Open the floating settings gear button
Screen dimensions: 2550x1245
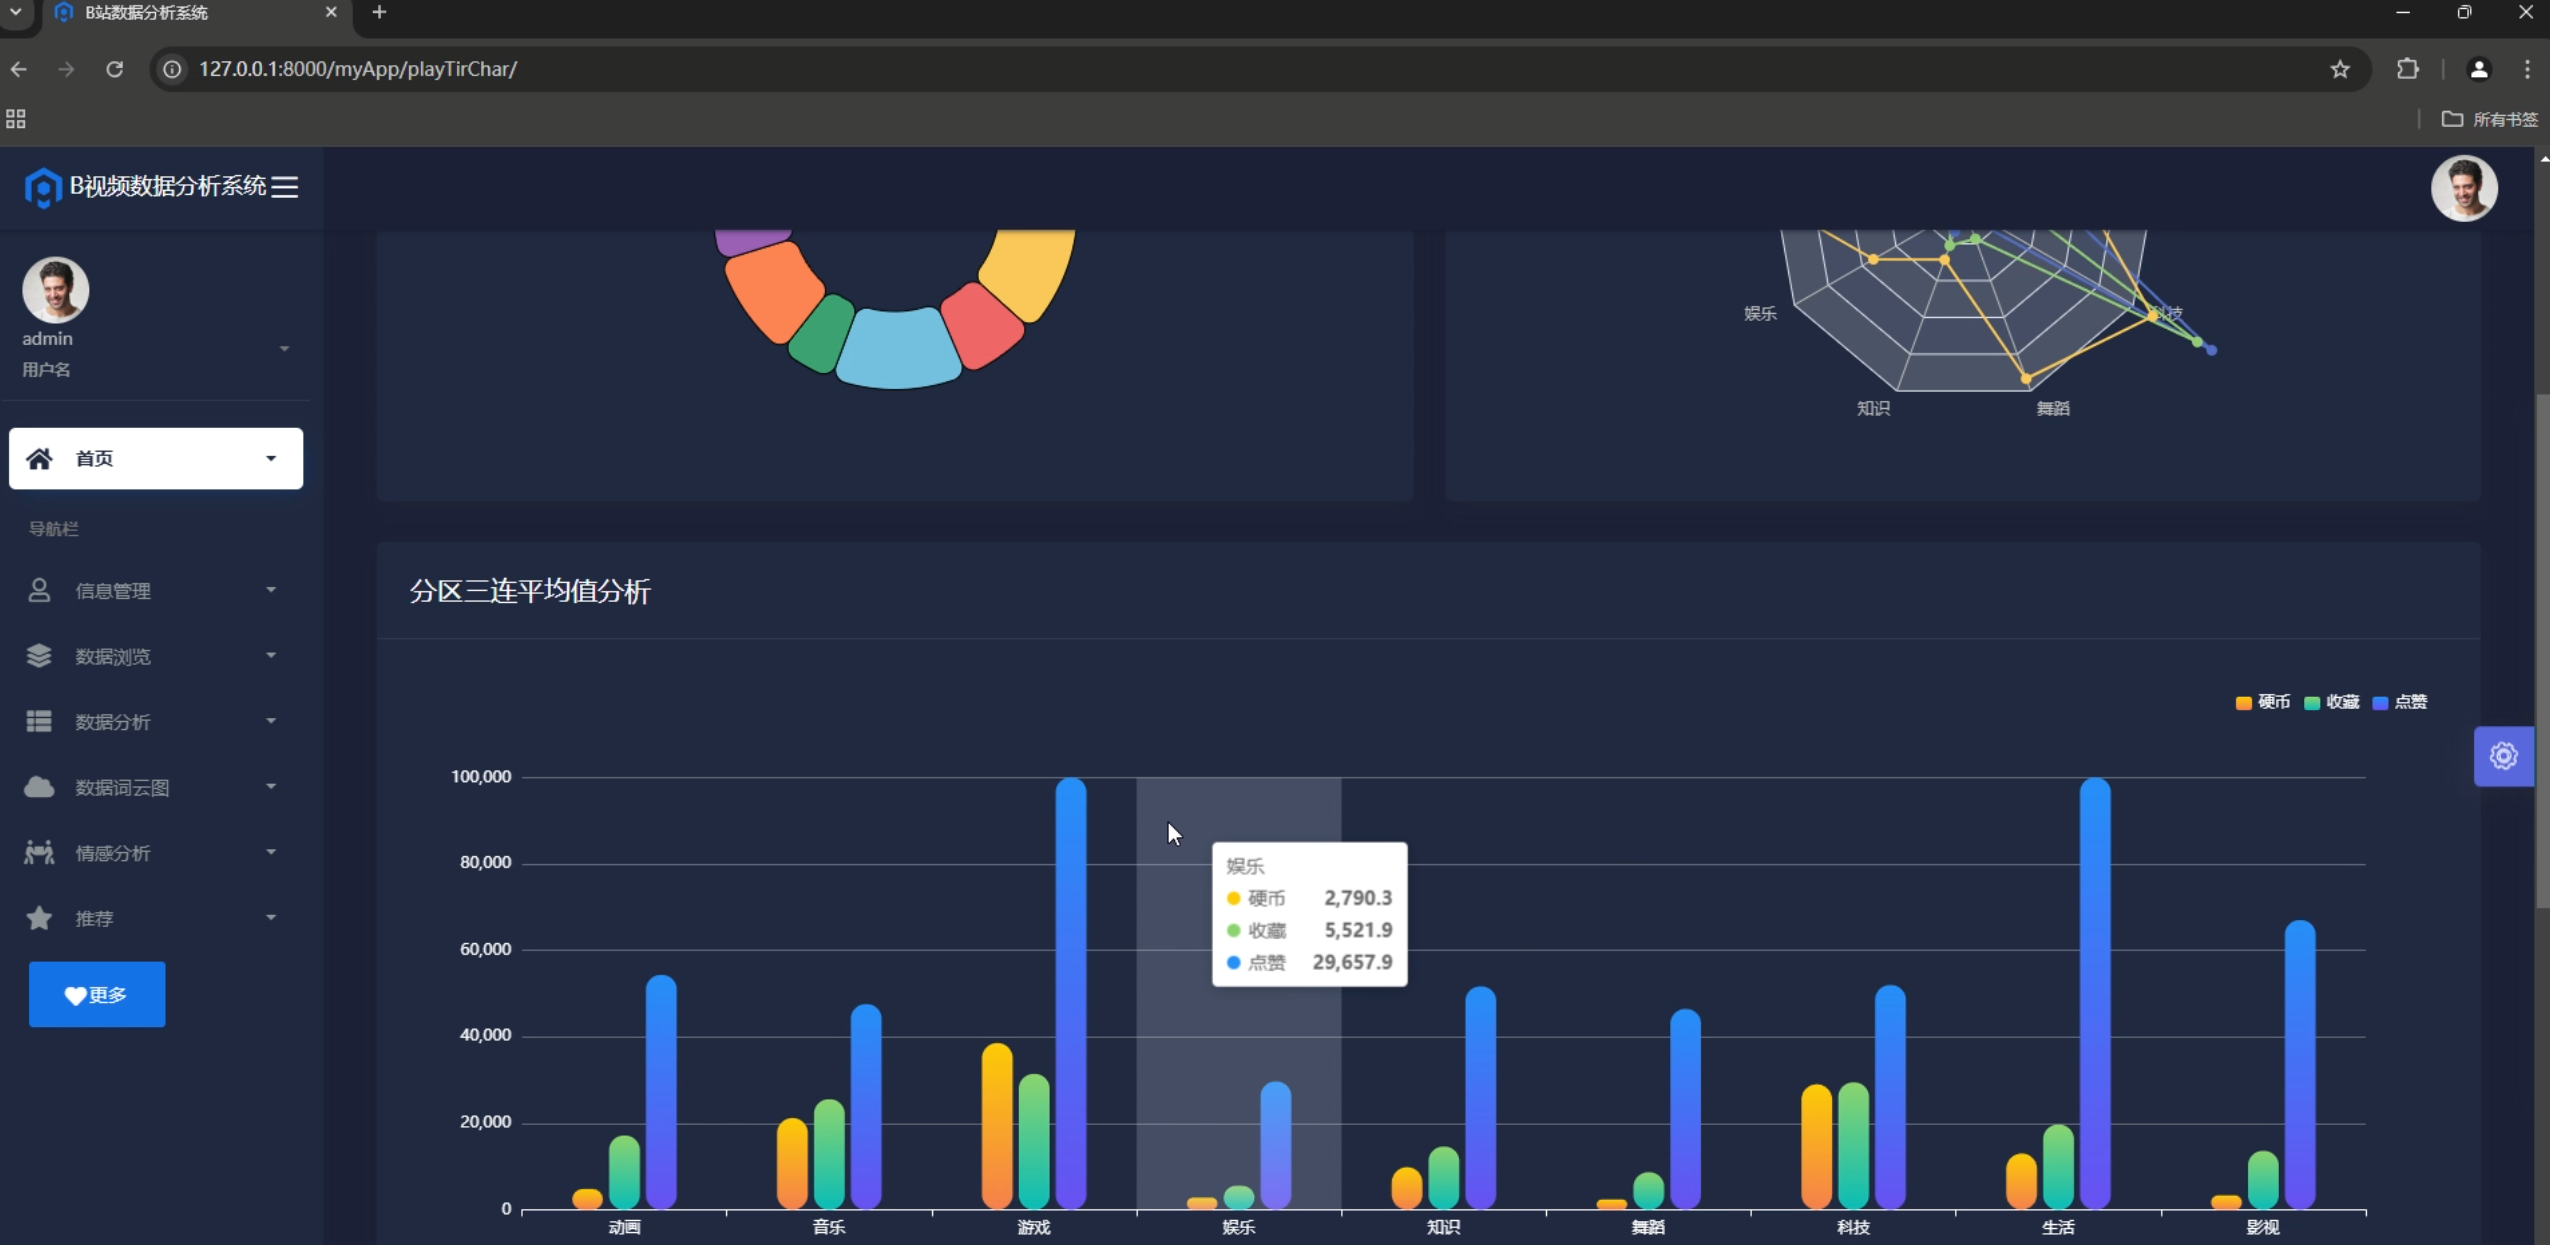[x=2503, y=756]
